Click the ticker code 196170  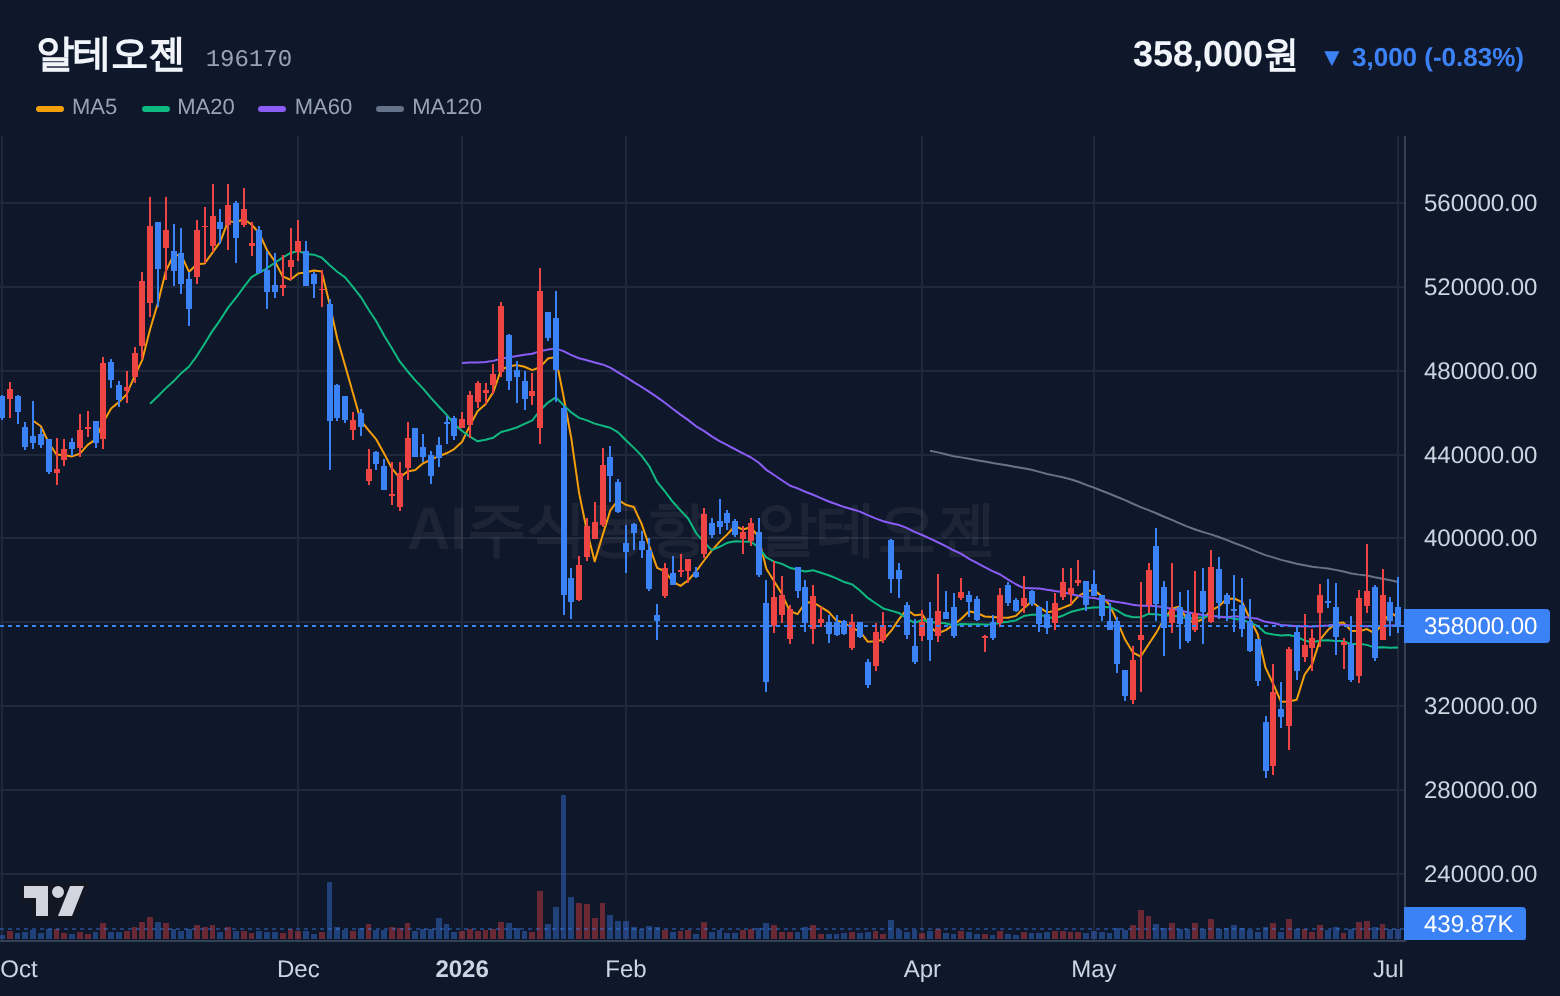coord(249,59)
